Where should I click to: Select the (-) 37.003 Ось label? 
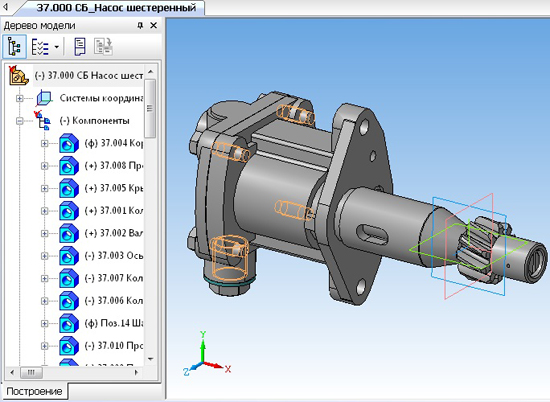(114, 256)
